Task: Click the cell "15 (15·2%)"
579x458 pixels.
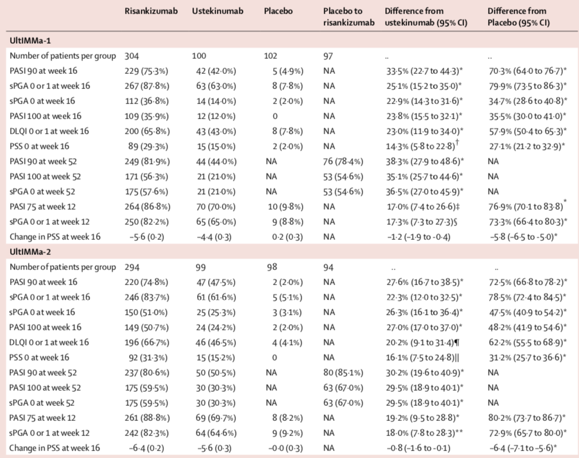Action: [x=216, y=358]
